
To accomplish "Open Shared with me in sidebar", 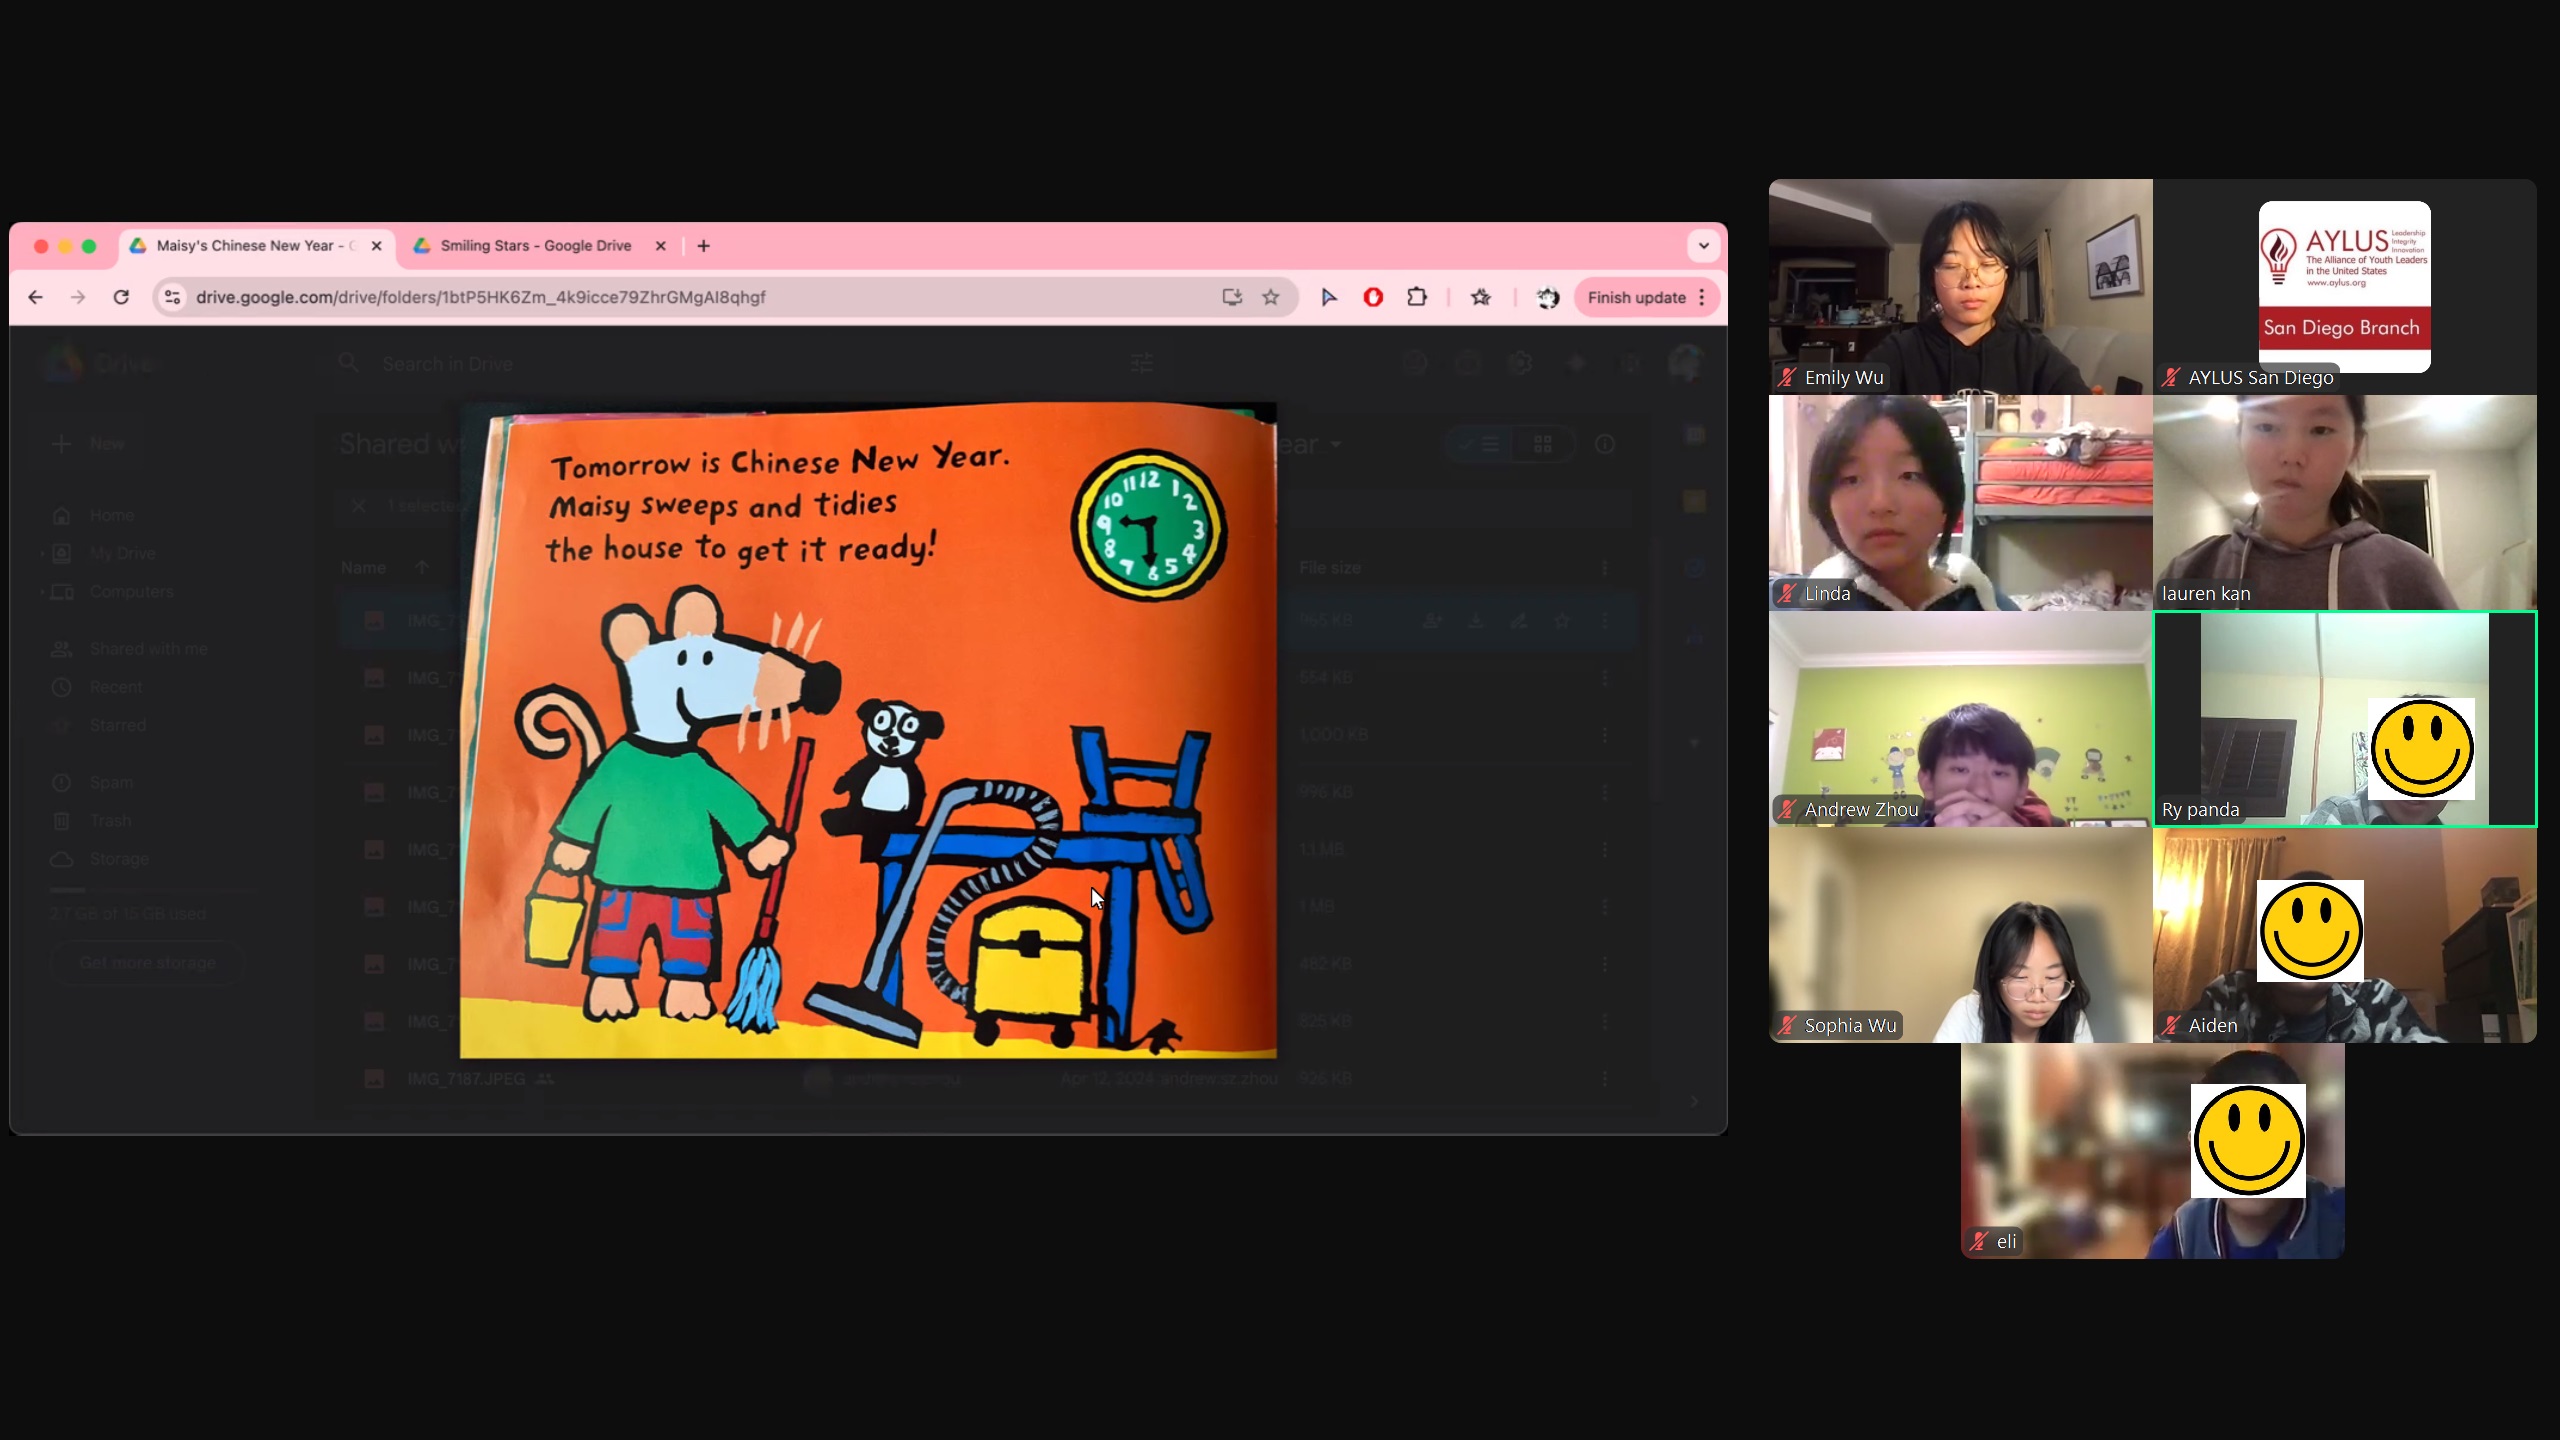I will pos(148,649).
